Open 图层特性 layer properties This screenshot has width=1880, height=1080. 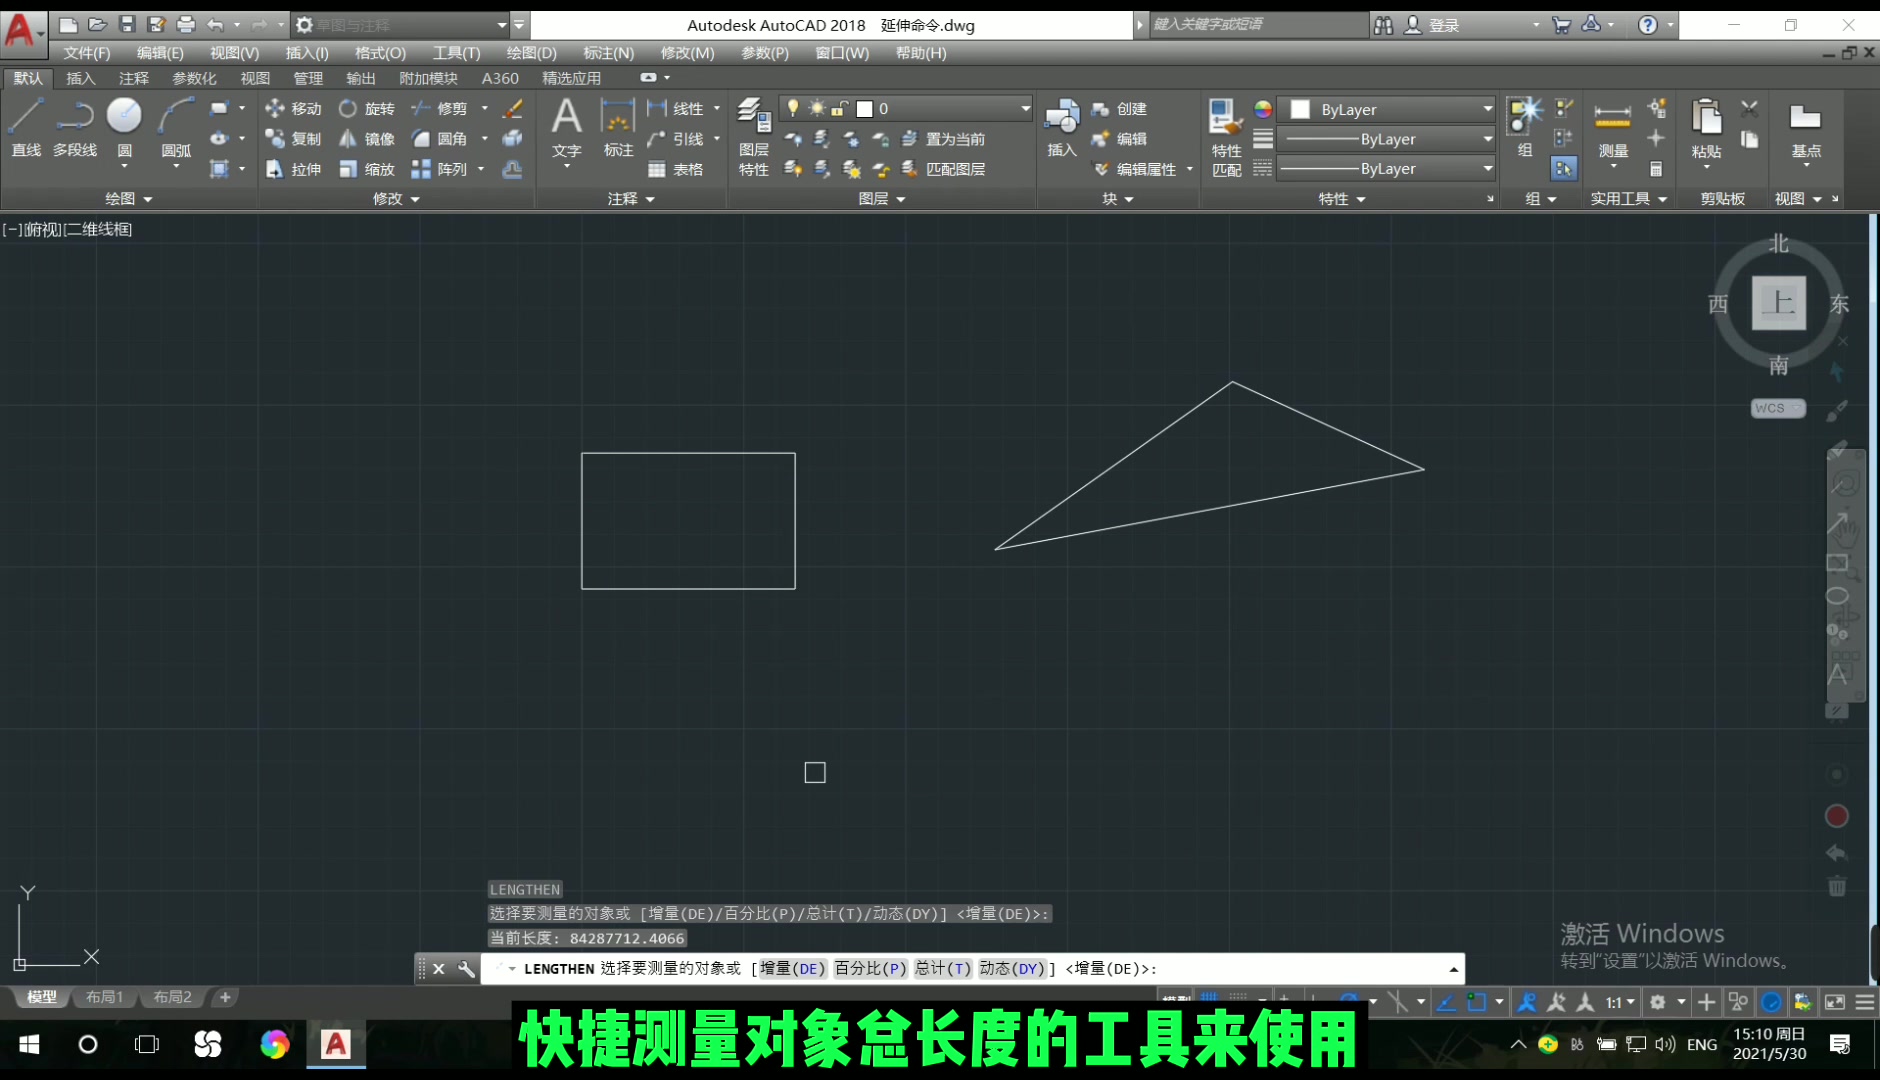click(754, 136)
